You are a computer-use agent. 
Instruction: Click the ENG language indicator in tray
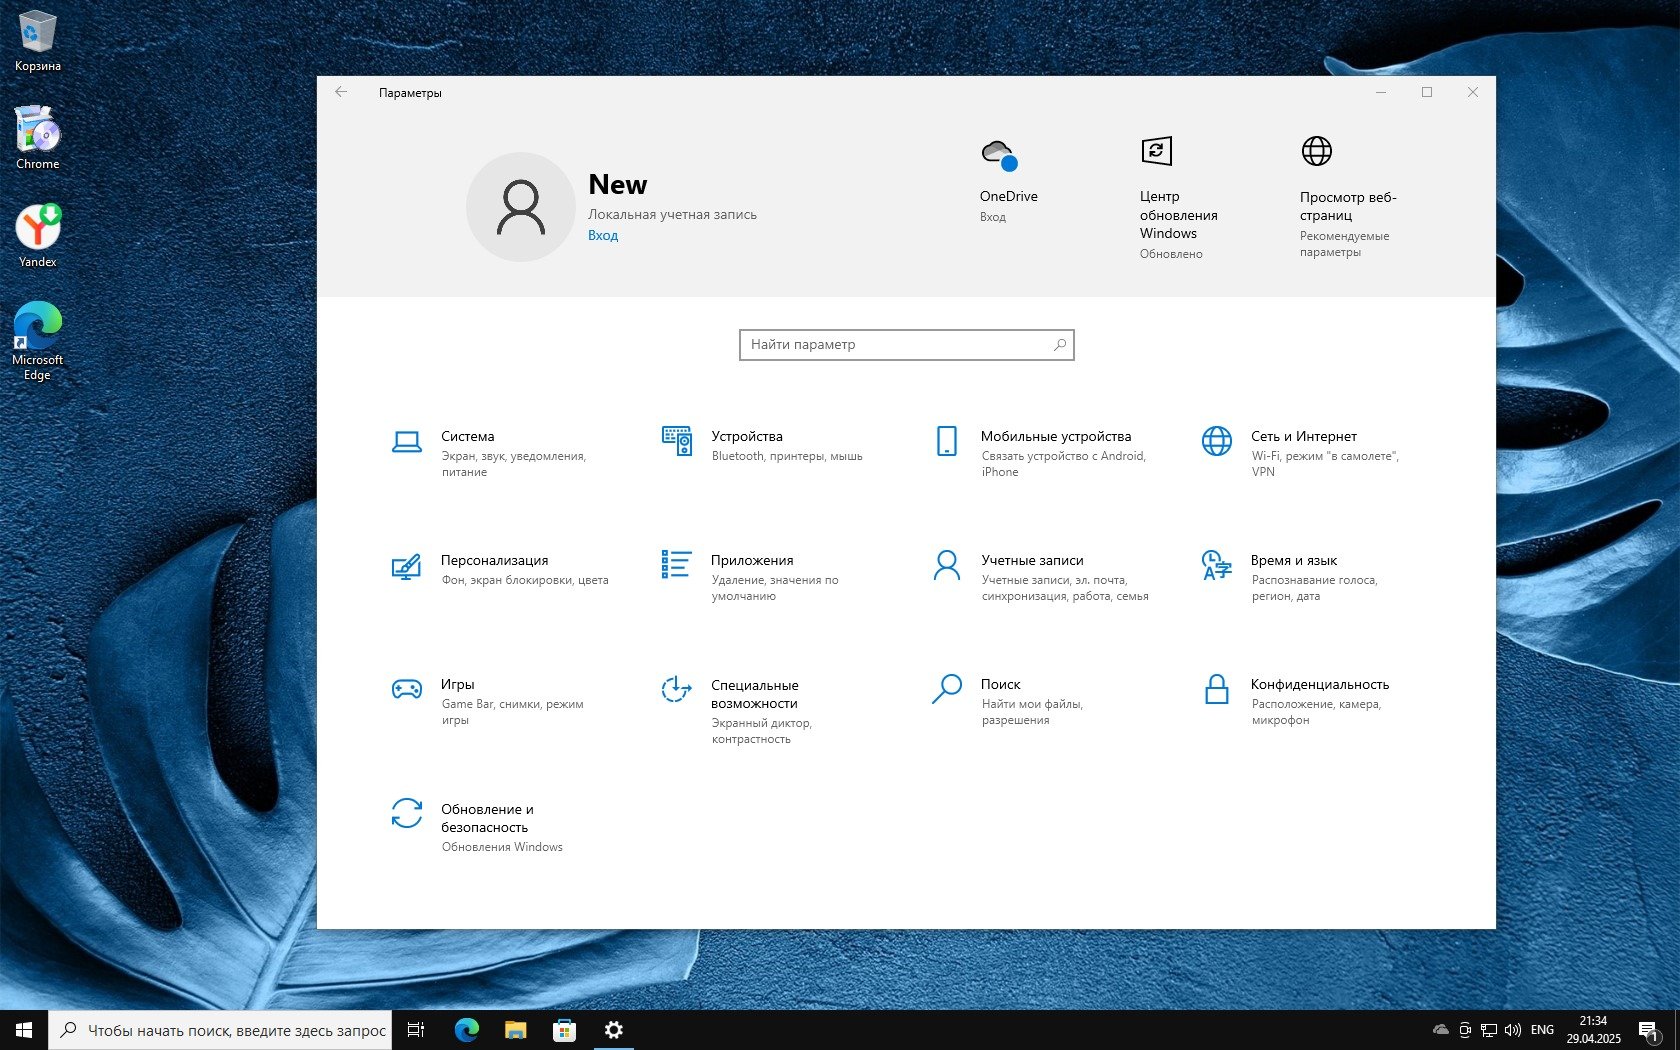pyautogui.click(x=1542, y=1030)
